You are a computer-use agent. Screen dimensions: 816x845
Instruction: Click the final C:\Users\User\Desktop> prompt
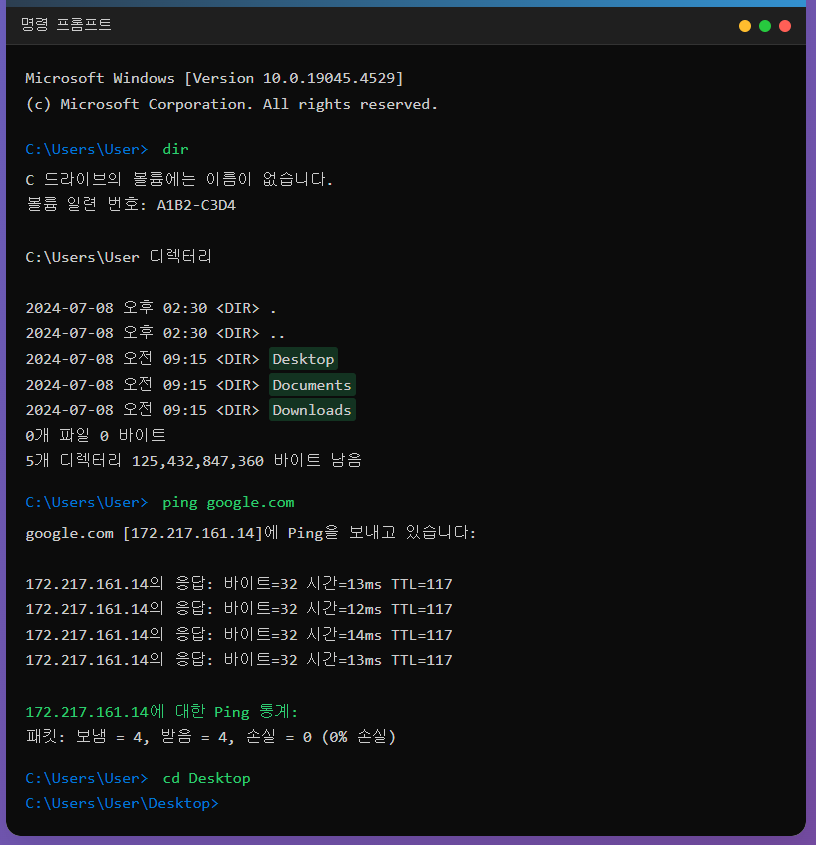tap(122, 804)
